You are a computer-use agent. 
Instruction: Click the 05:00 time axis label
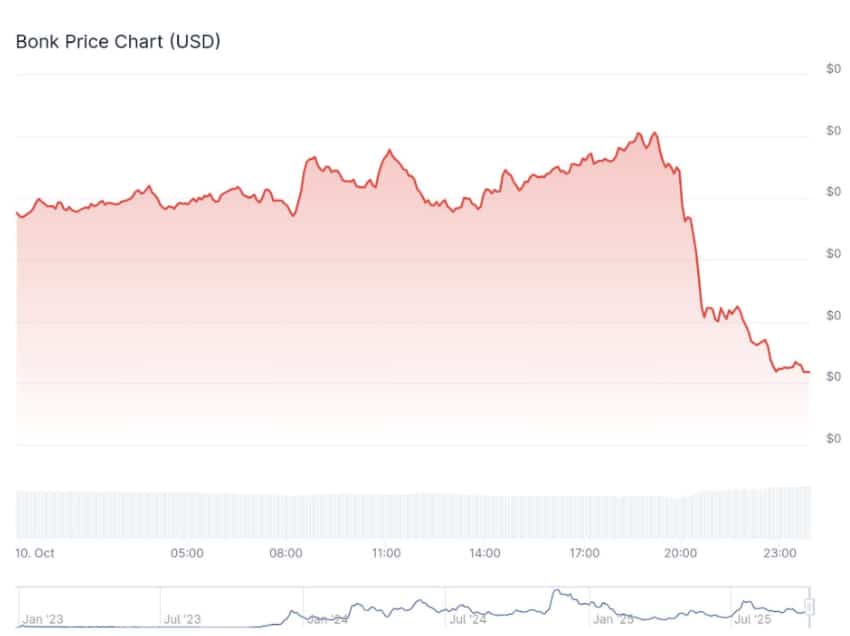(187, 552)
